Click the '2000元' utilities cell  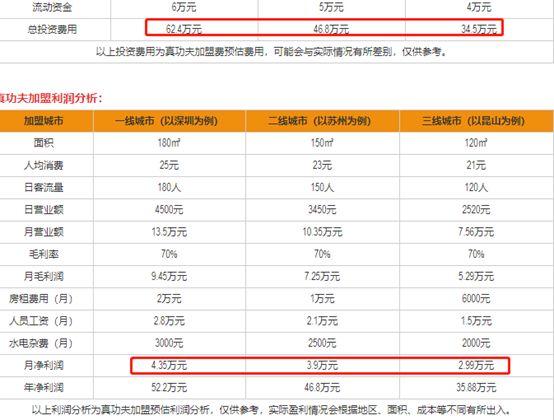point(476,343)
